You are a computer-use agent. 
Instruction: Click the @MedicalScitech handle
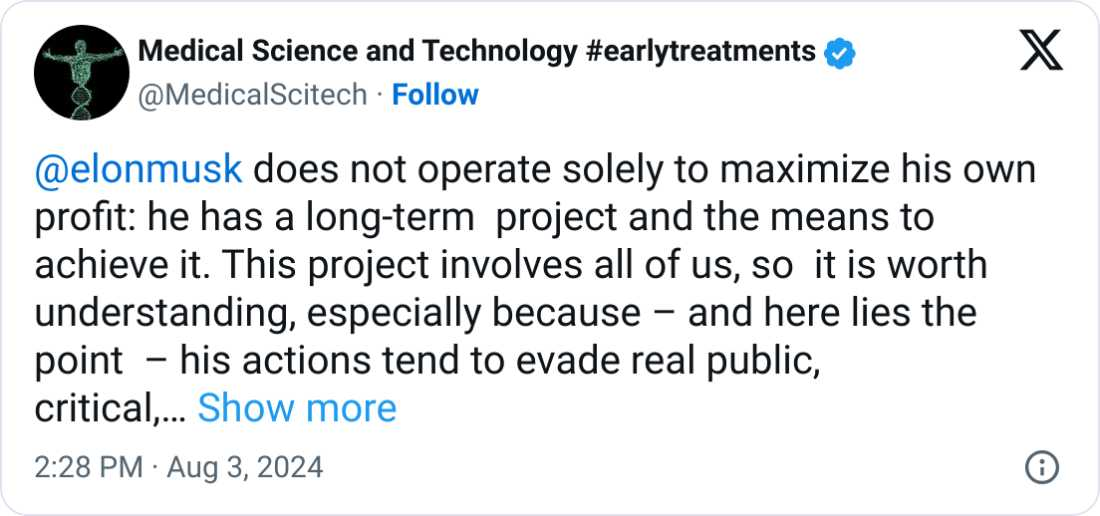251,95
